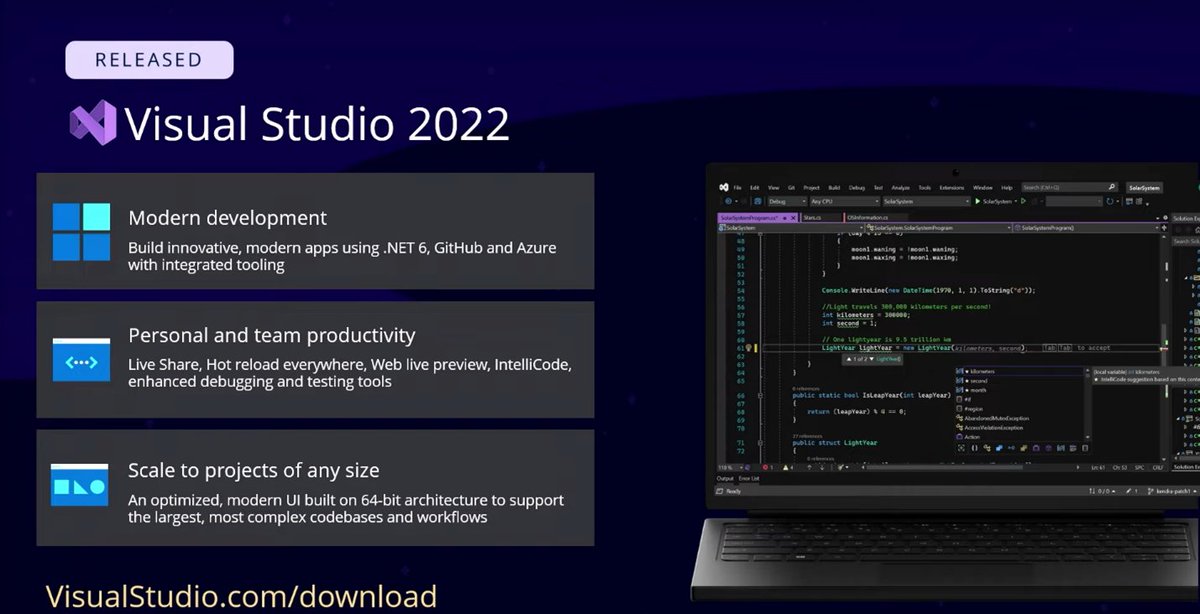The height and width of the screenshot is (614, 1200).
Task: Open the Error List tab
Action: click(748, 479)
